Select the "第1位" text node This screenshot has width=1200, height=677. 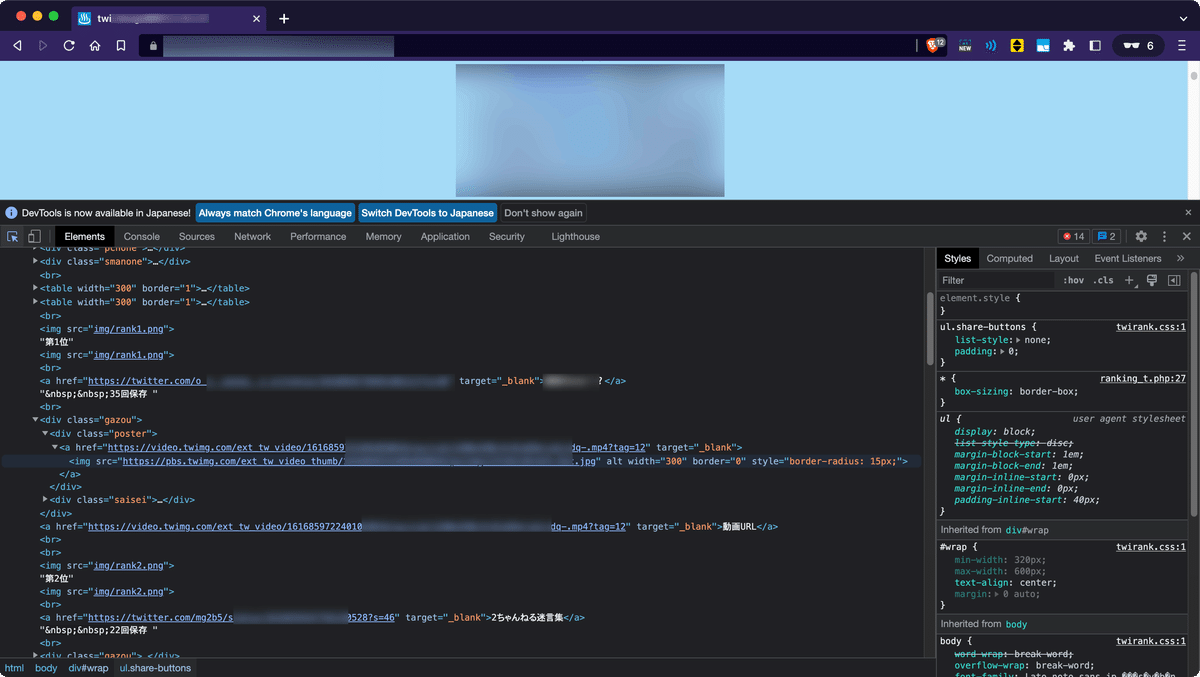pos(57,341)
